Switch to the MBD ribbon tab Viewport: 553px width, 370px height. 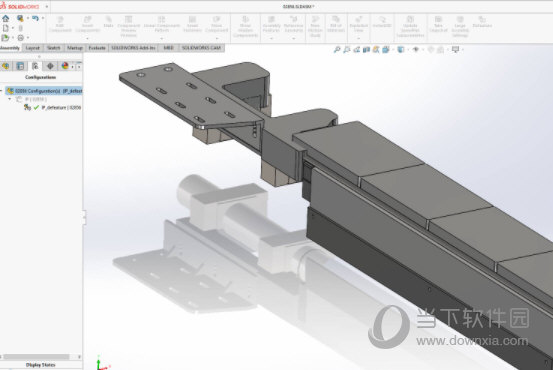169,48
